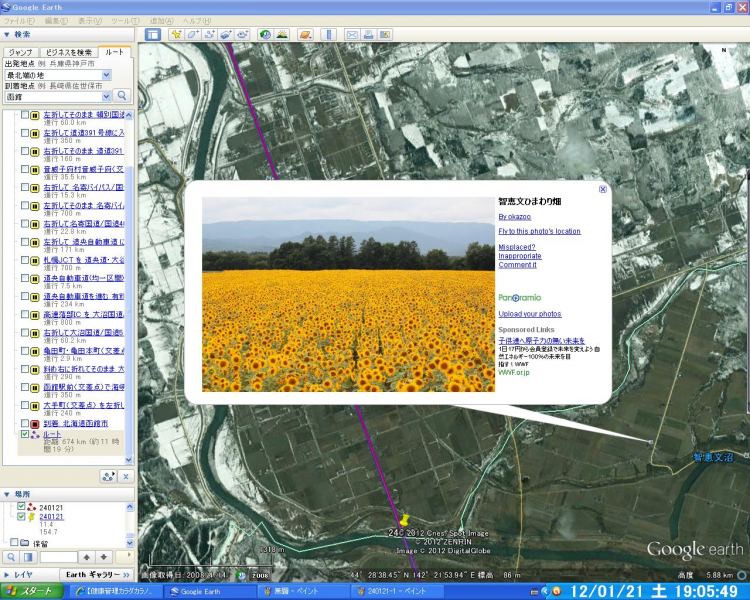Screen dimensions: 750x600
Task: Check the box for 音威子府村 route step
Action: pyautogui.click(x=25, y=169)
